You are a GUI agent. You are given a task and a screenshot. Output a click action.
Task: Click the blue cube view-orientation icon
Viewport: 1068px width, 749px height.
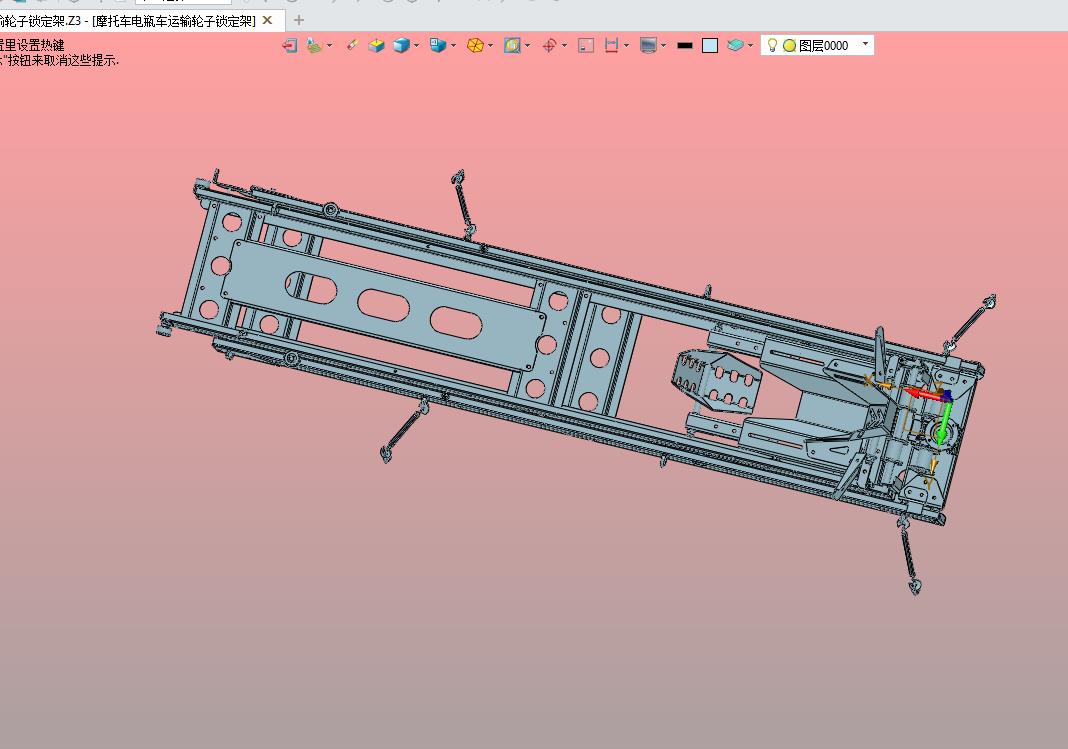pyautogui.click(x=437, y=46)
